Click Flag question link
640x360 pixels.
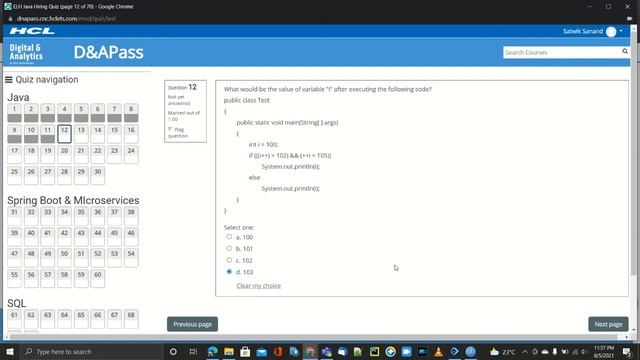pyautogui.click(x=178, y=133)
